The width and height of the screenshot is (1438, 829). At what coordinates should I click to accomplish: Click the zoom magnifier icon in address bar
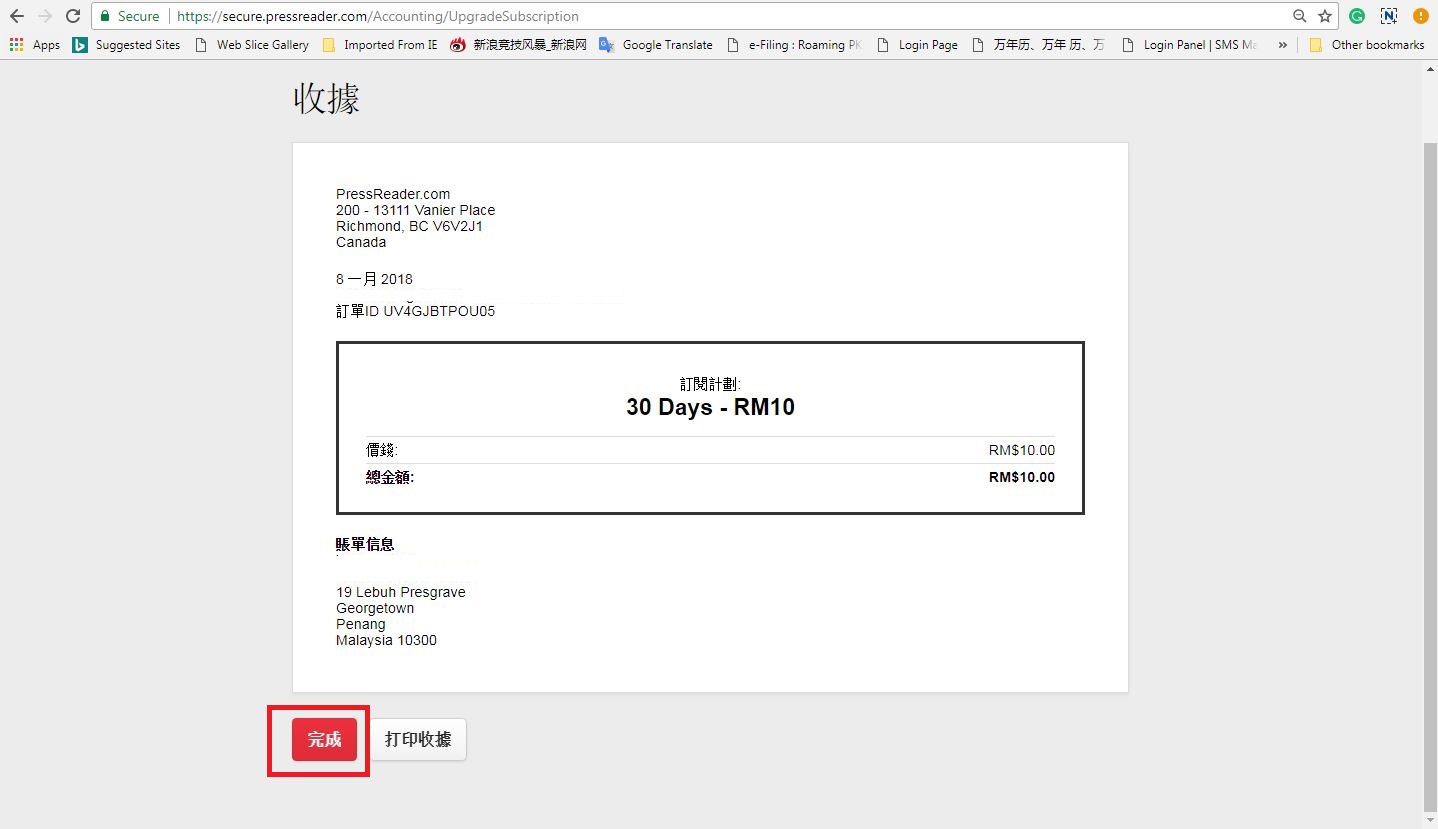tap(1300, 16)
